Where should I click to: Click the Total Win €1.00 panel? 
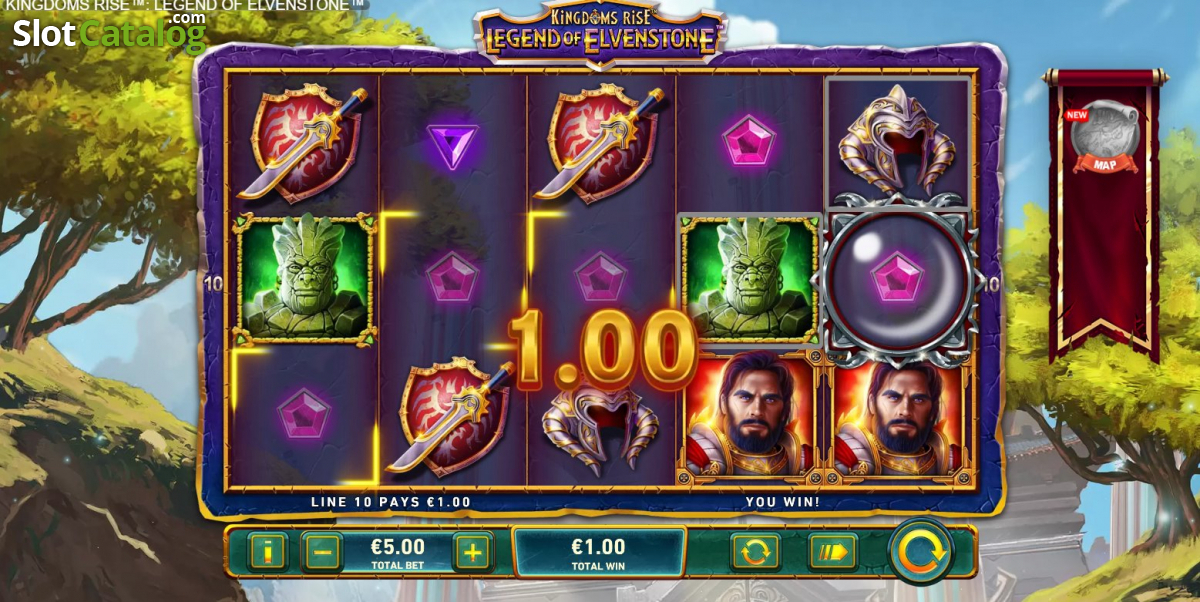tap(599, 552)
